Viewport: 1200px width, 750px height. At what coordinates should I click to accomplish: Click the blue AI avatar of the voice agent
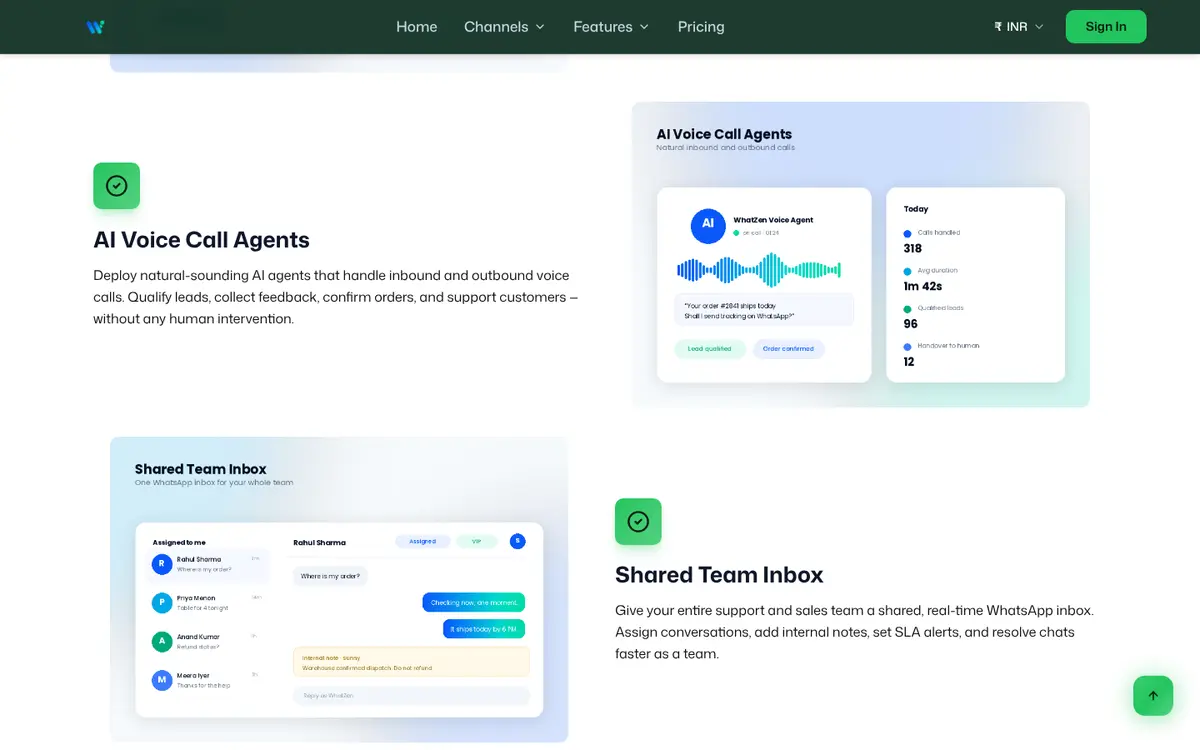708,225
